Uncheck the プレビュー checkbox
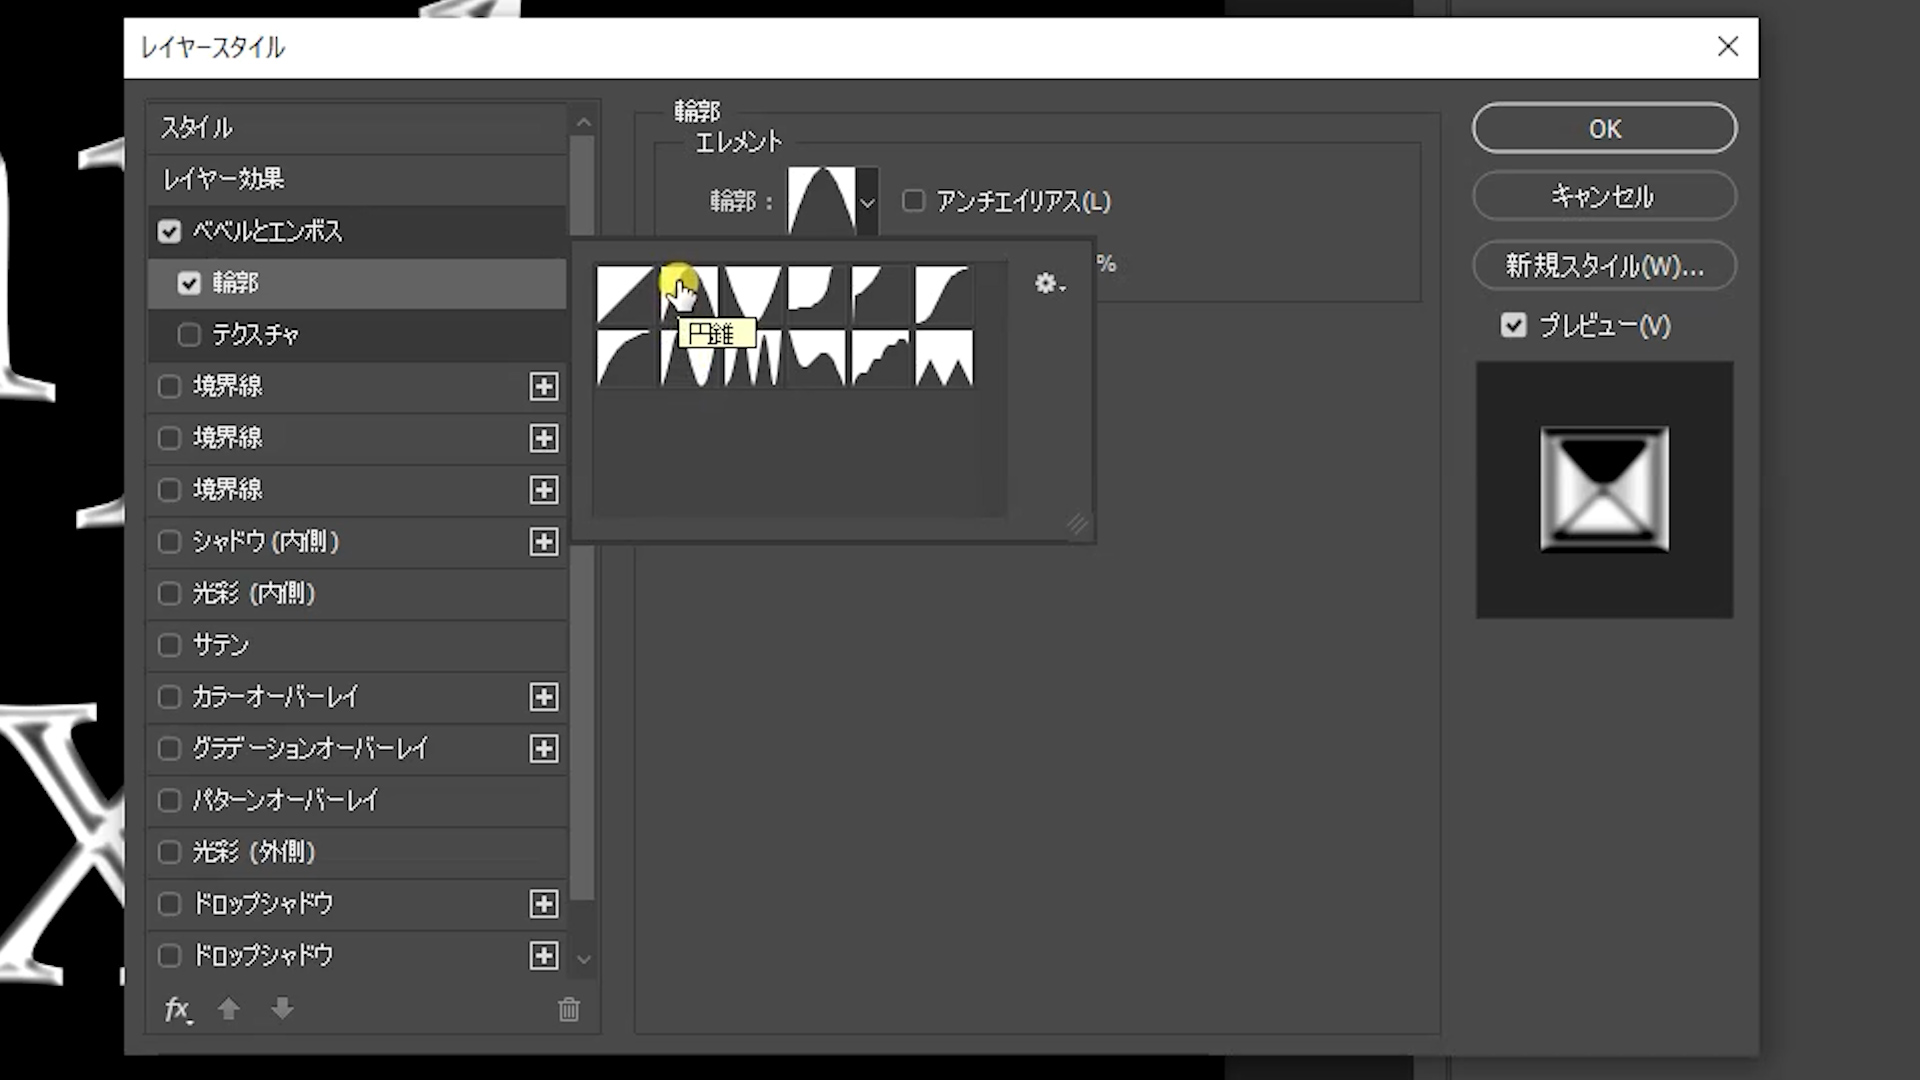The image size is (1920, 1080). (x=1513, y=326)
